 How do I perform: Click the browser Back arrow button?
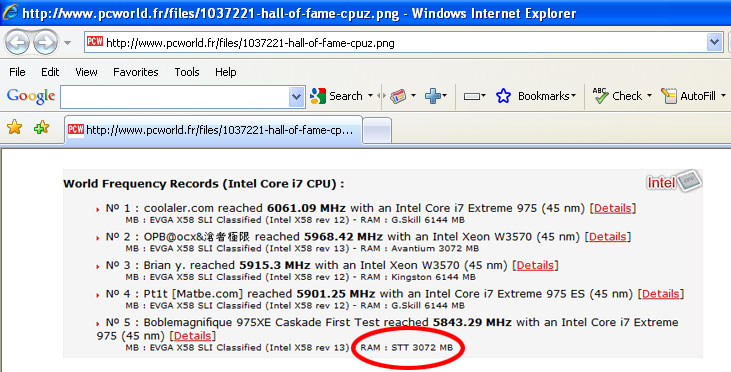click(x=18, y=43)
